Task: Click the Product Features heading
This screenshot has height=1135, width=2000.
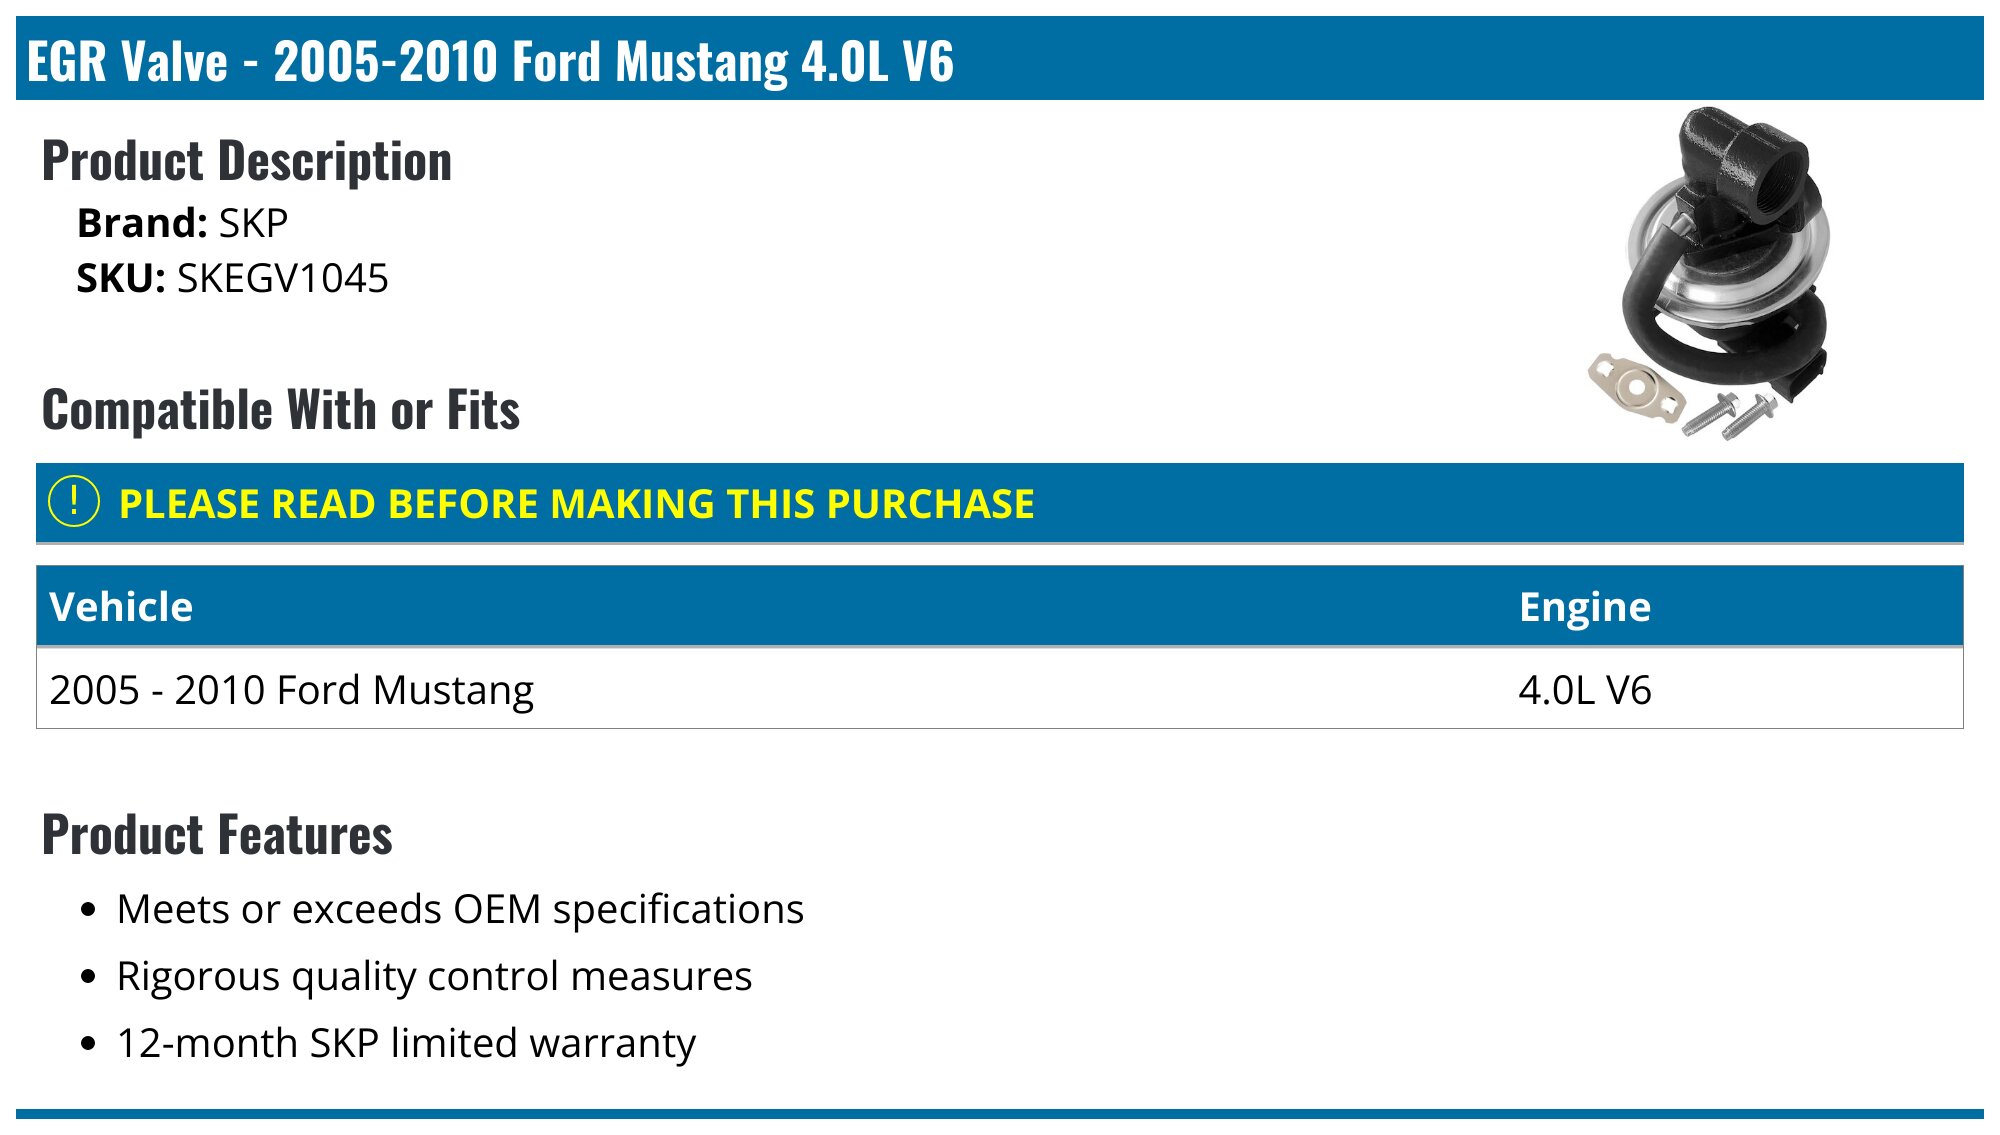Action: click(x=217, y=835)
